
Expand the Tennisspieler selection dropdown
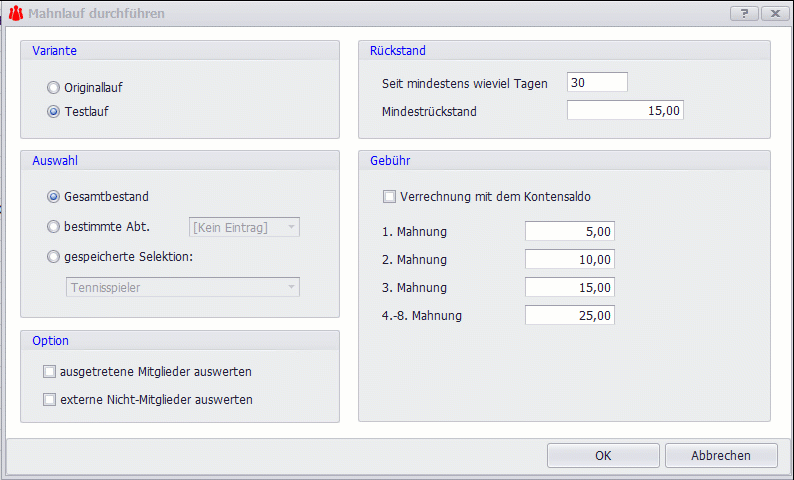pos(182,288)
